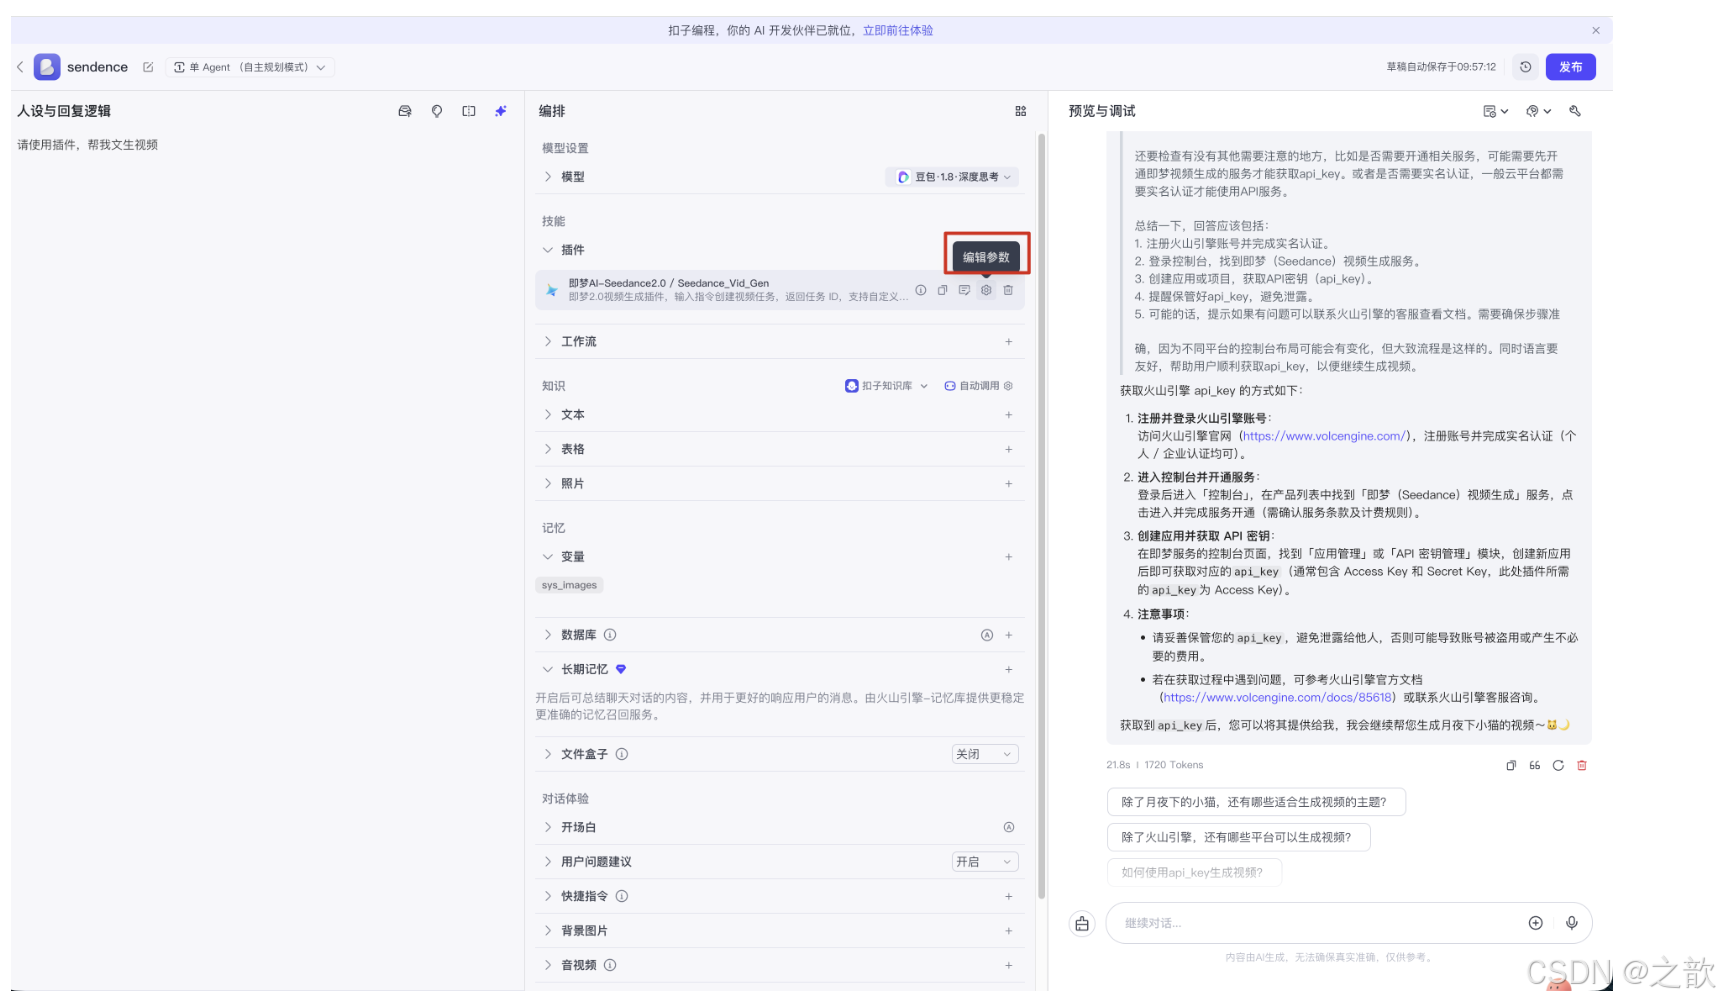Collapse the 插件 section
The width and height of the screenshot is (1720, 1002).
(548, 250)
